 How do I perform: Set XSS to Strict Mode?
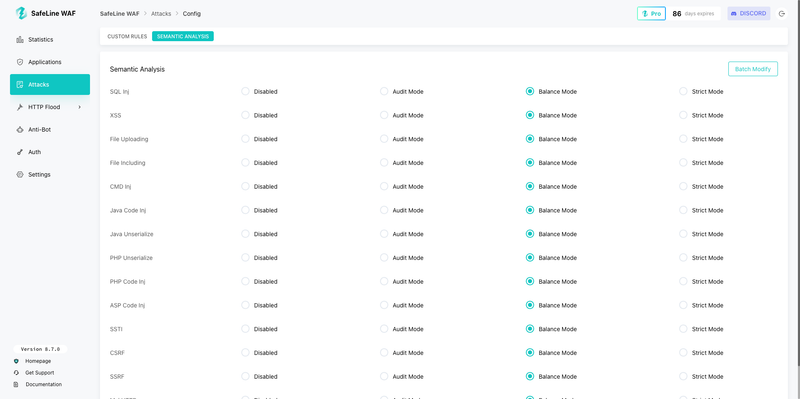tap(683, 115)
